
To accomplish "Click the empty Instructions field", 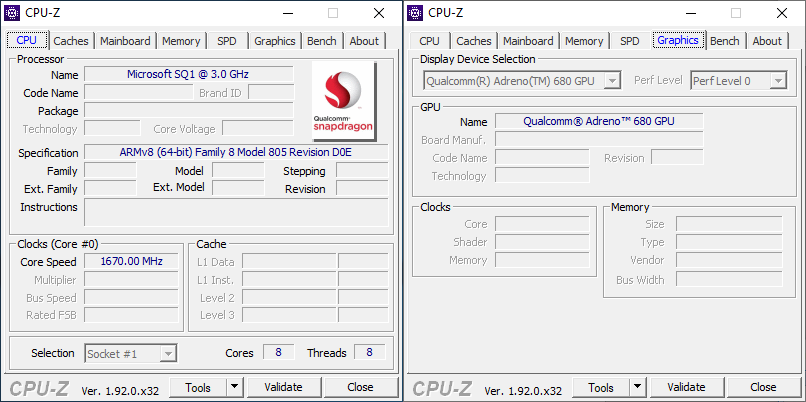I will (x=236, y=212).
